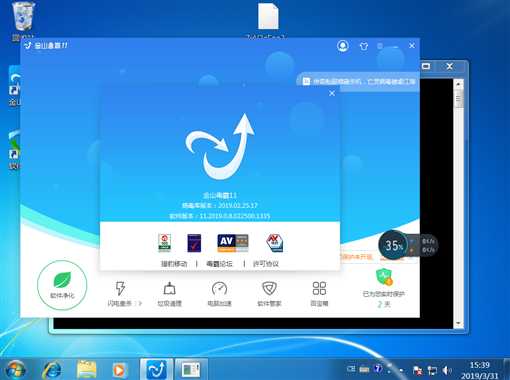Open 垃圾清理 junk cleanup
This screenshot has height=380, width=510.
click(170, 294)
